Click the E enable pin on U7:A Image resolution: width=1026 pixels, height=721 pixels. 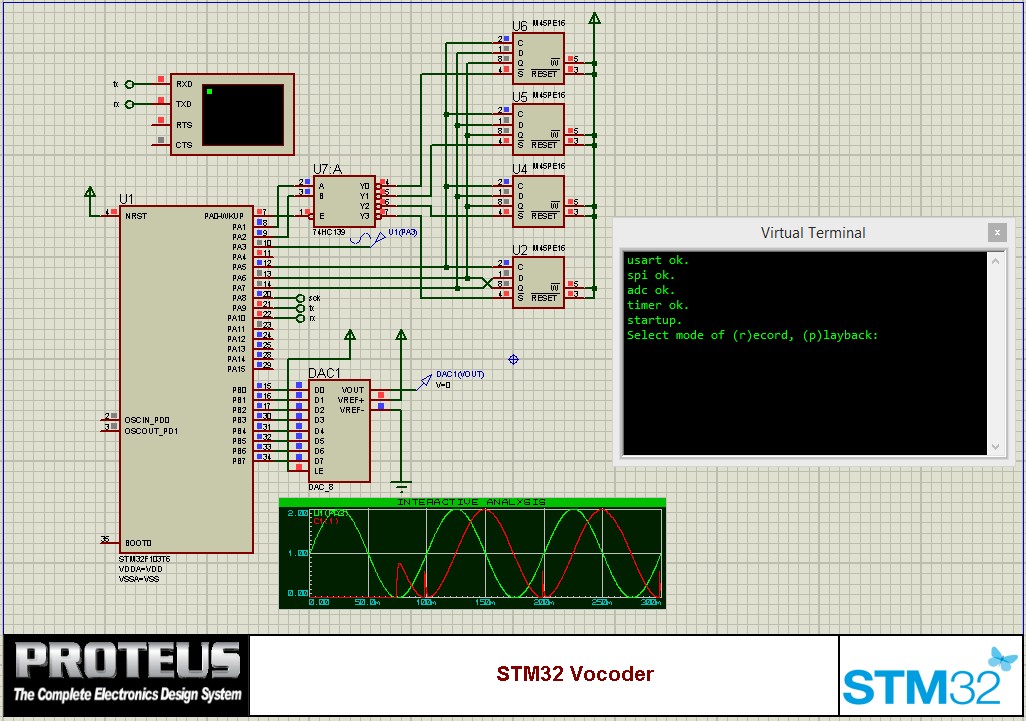321,216
